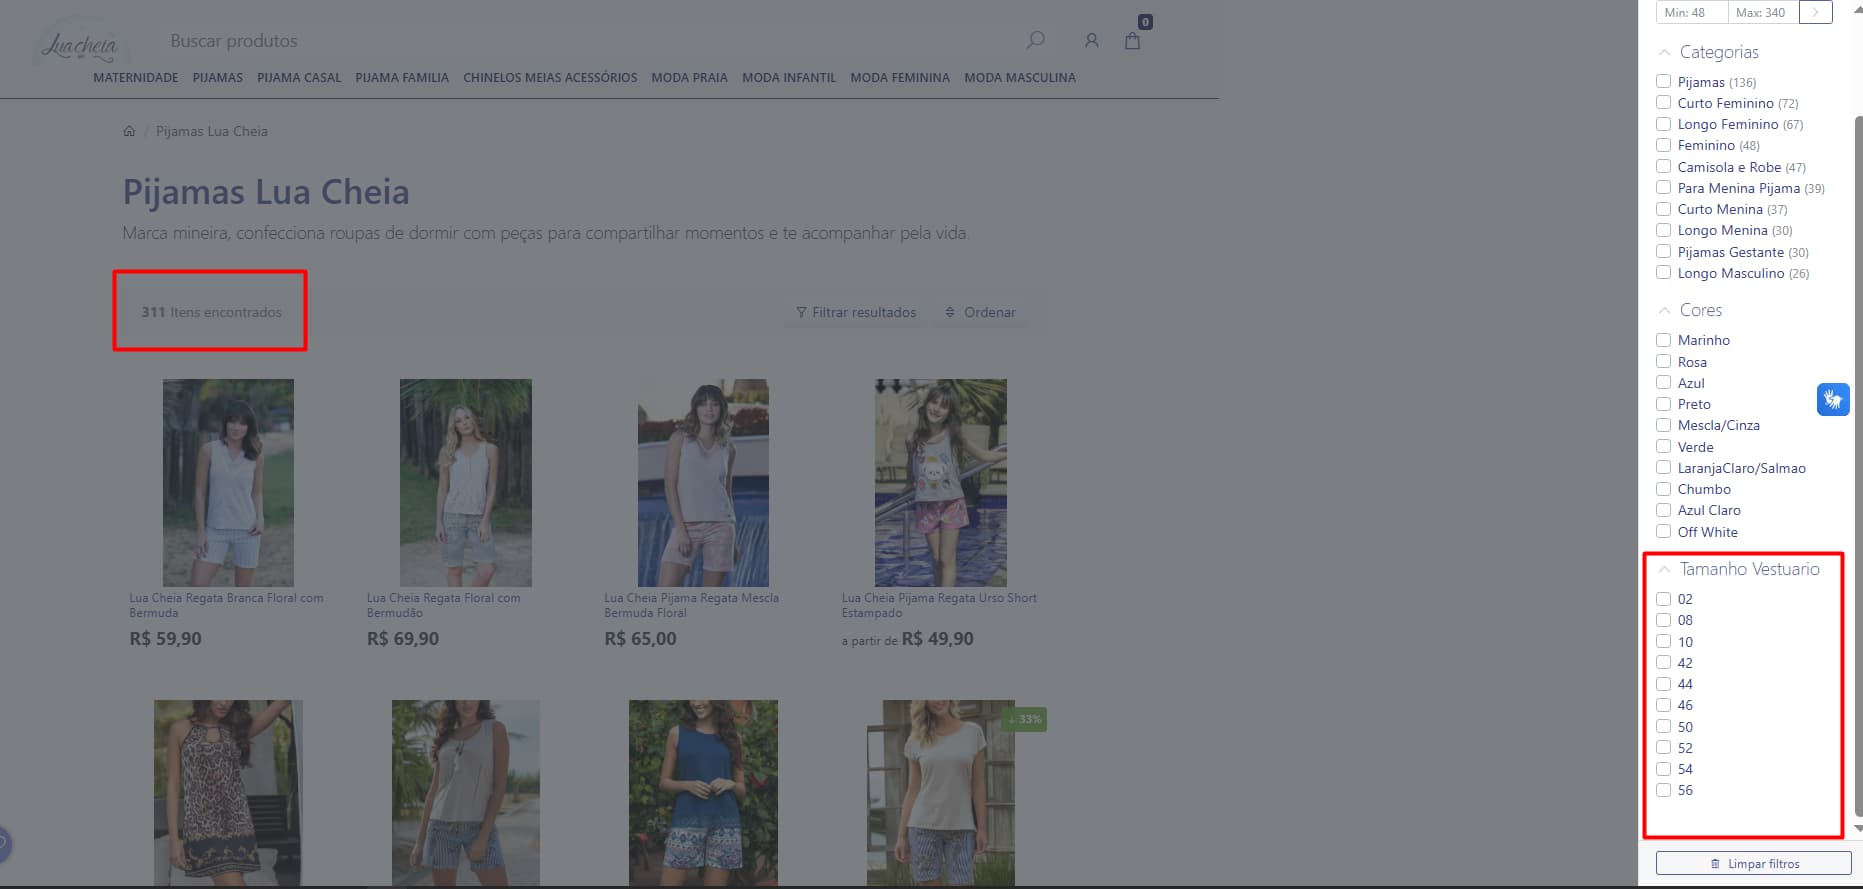Click the Max price input field

(x=1762, y=12)
